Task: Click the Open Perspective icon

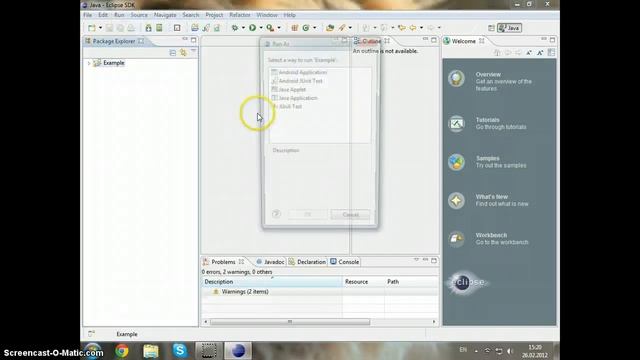Action: [x=491, y=28]
